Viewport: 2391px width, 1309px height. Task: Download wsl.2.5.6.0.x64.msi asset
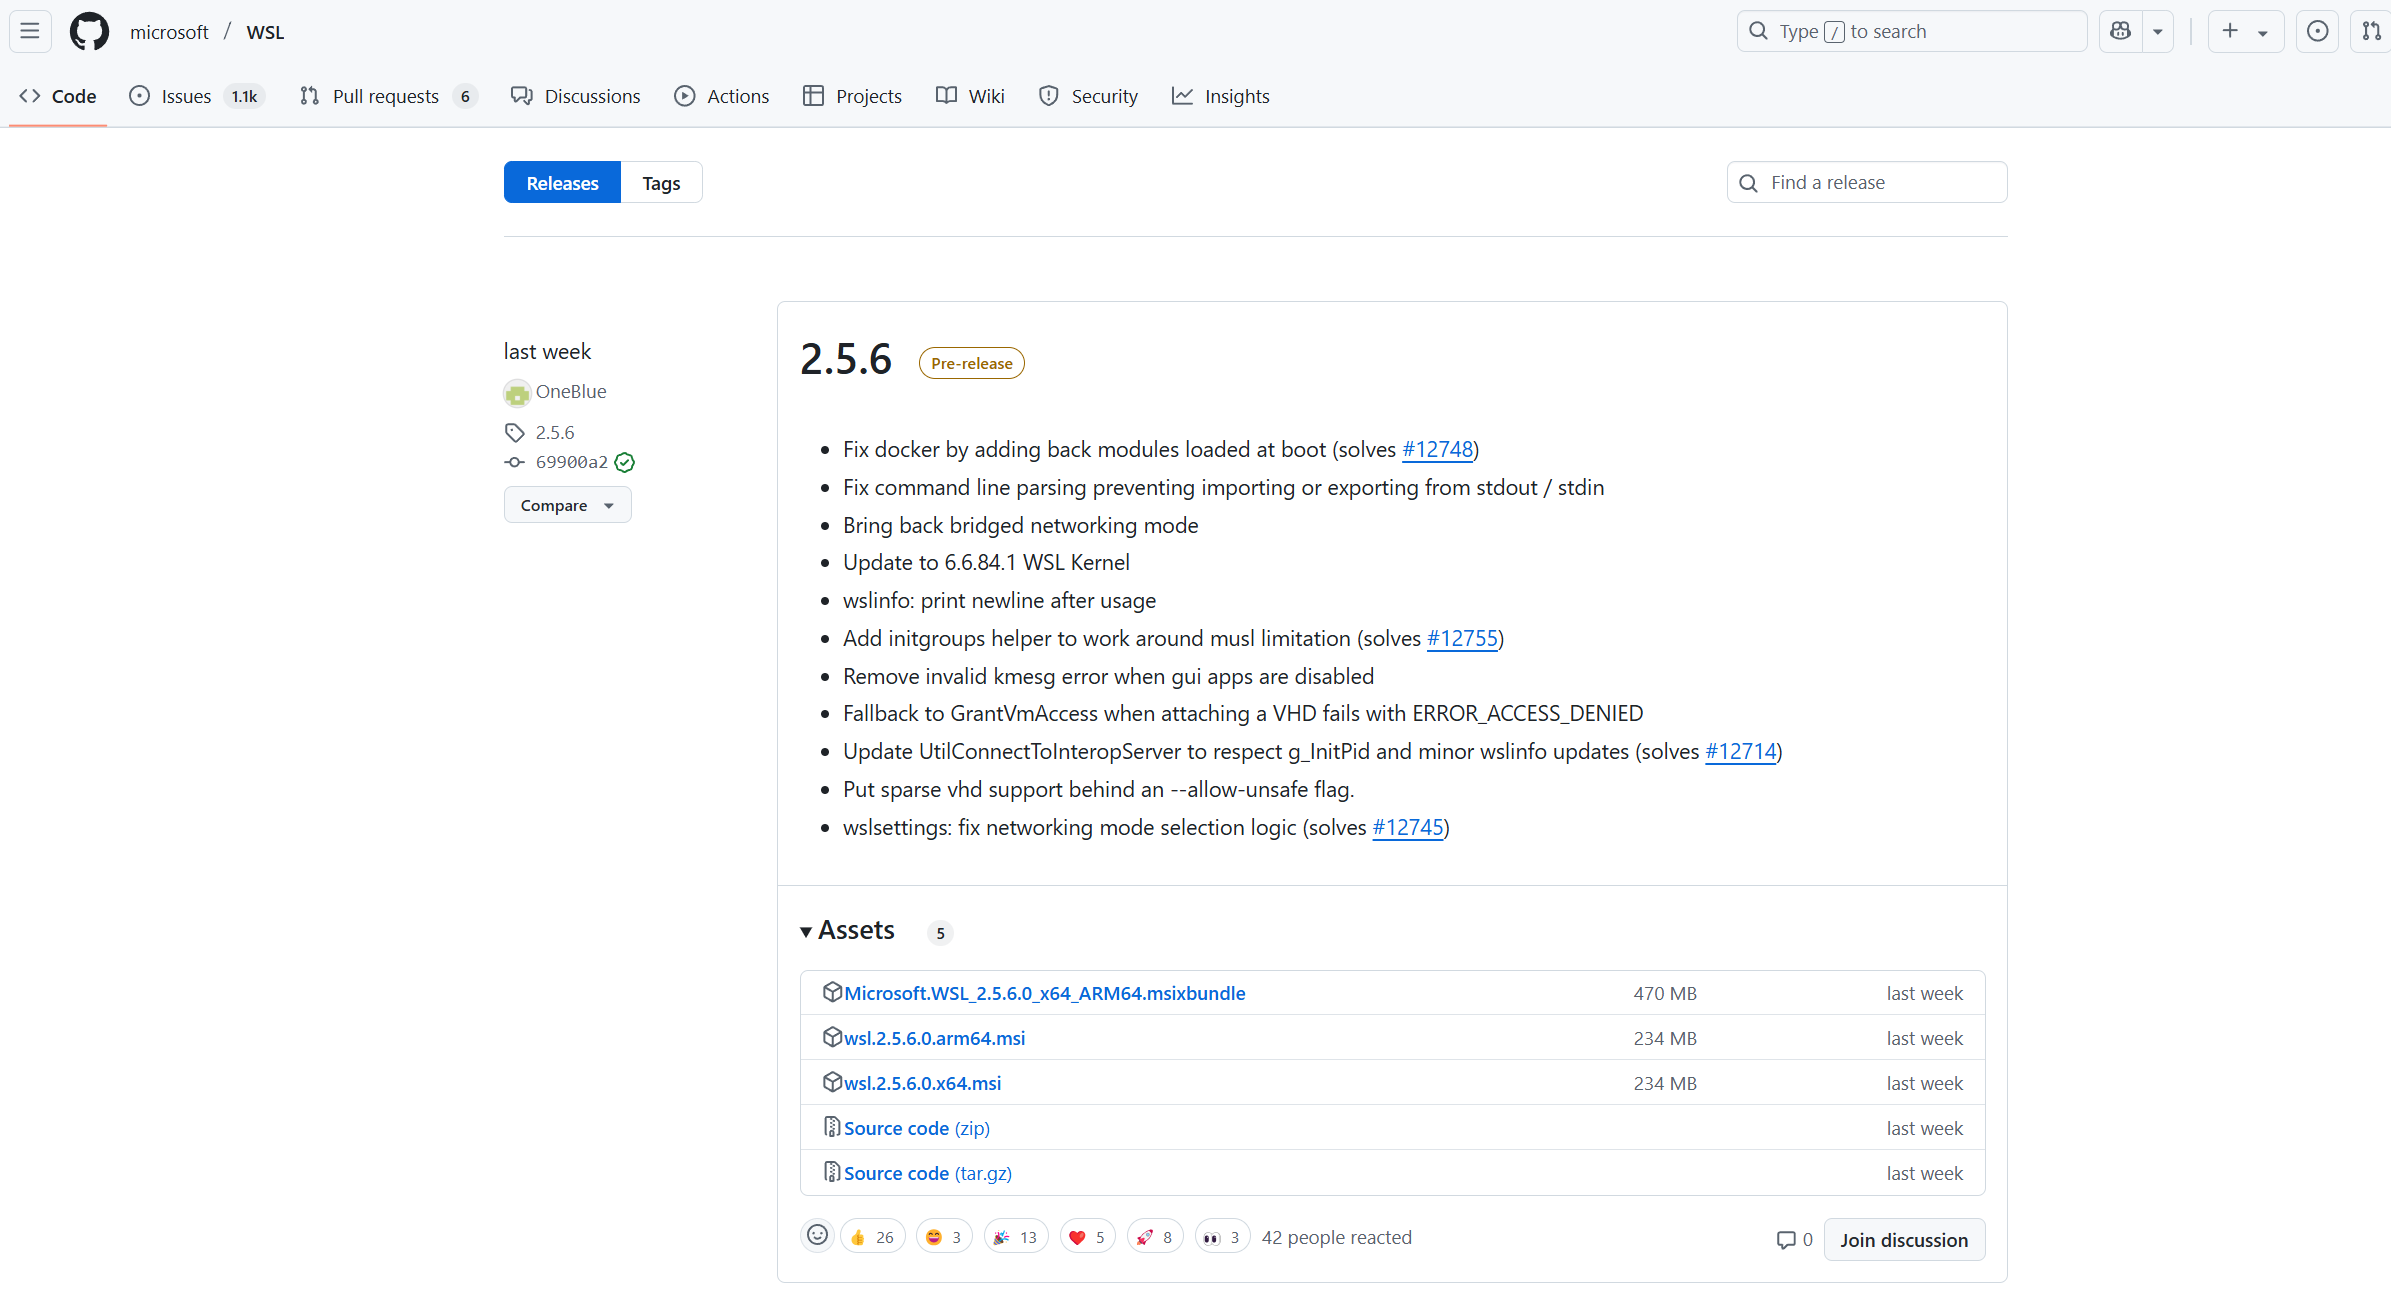[922, 1083]
